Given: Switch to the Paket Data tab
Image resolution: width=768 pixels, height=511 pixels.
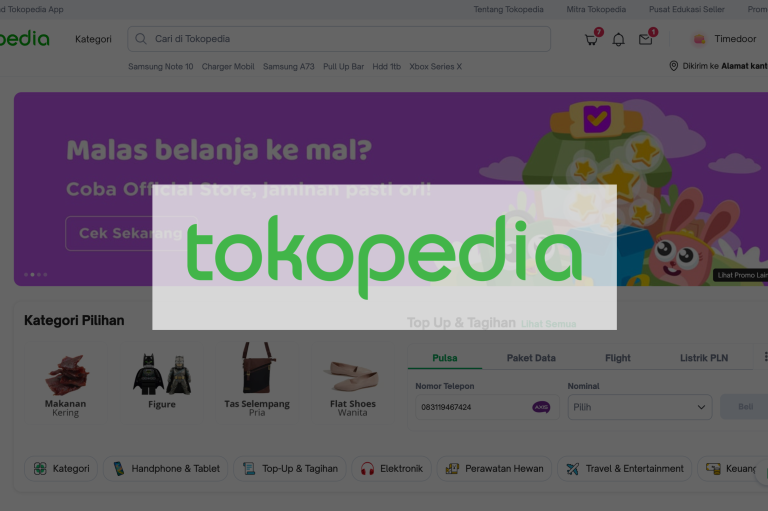Looking at the screenshot, I should (x=531, y=358).
